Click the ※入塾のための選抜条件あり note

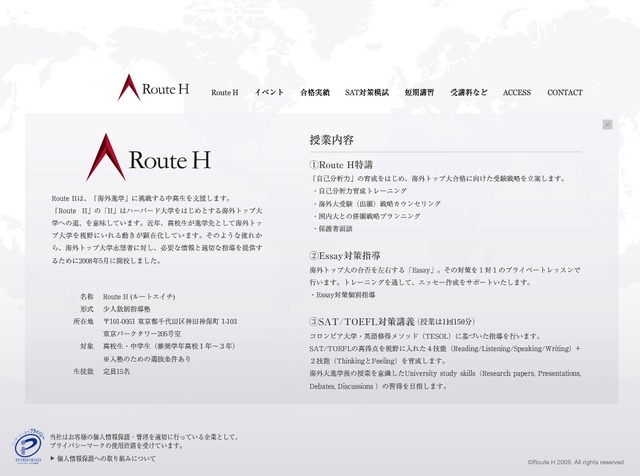147,359
